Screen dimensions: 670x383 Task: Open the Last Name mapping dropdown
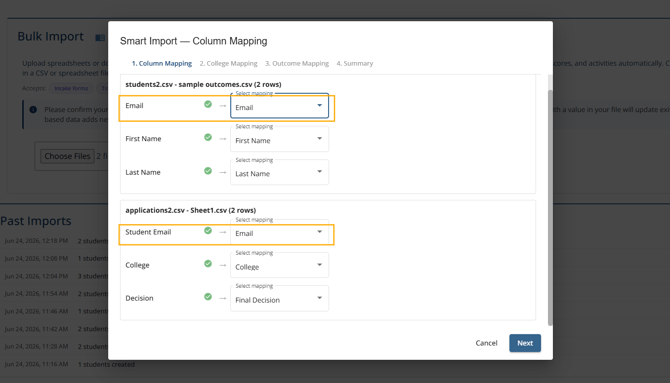tap(279, 172)
